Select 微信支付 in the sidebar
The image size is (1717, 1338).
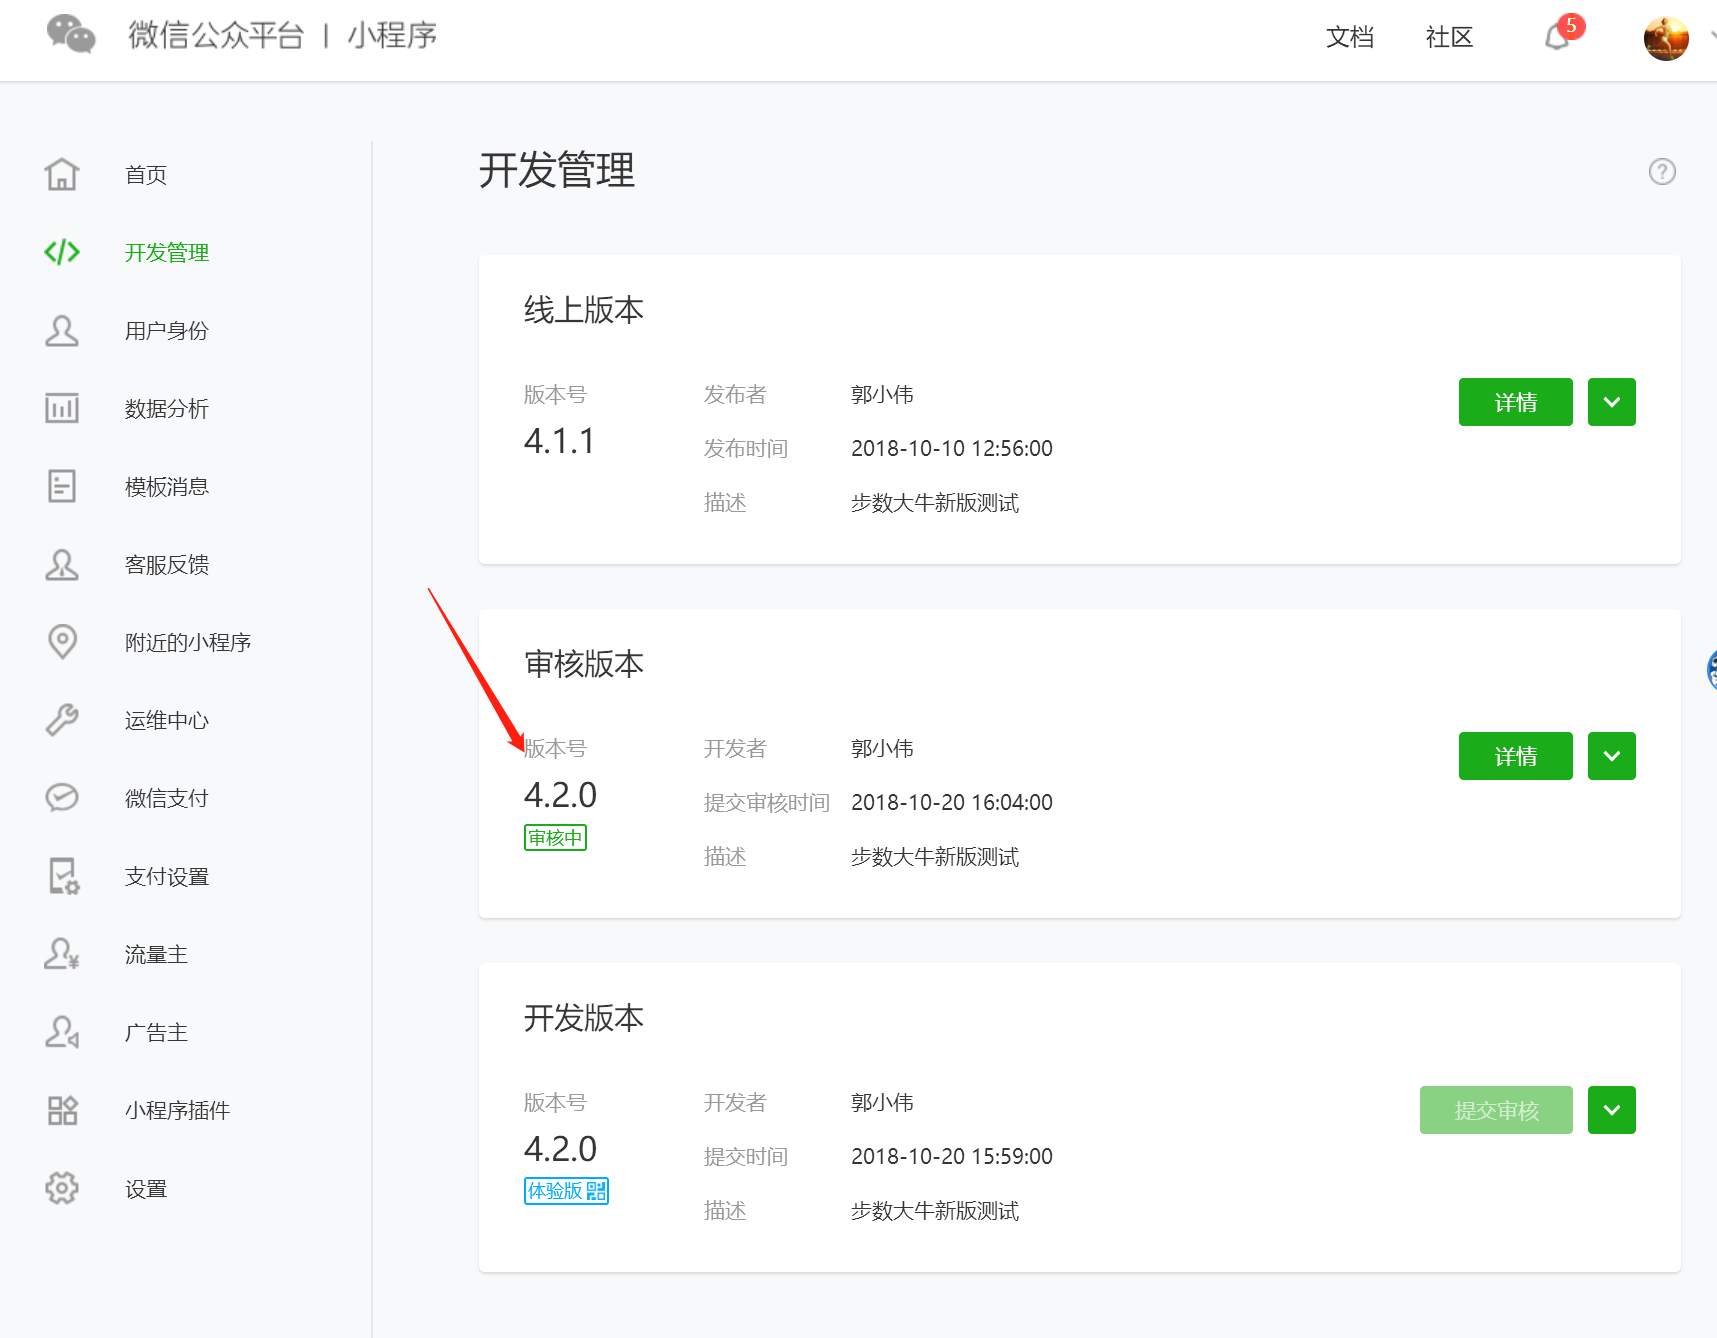[x=166, y=798]
